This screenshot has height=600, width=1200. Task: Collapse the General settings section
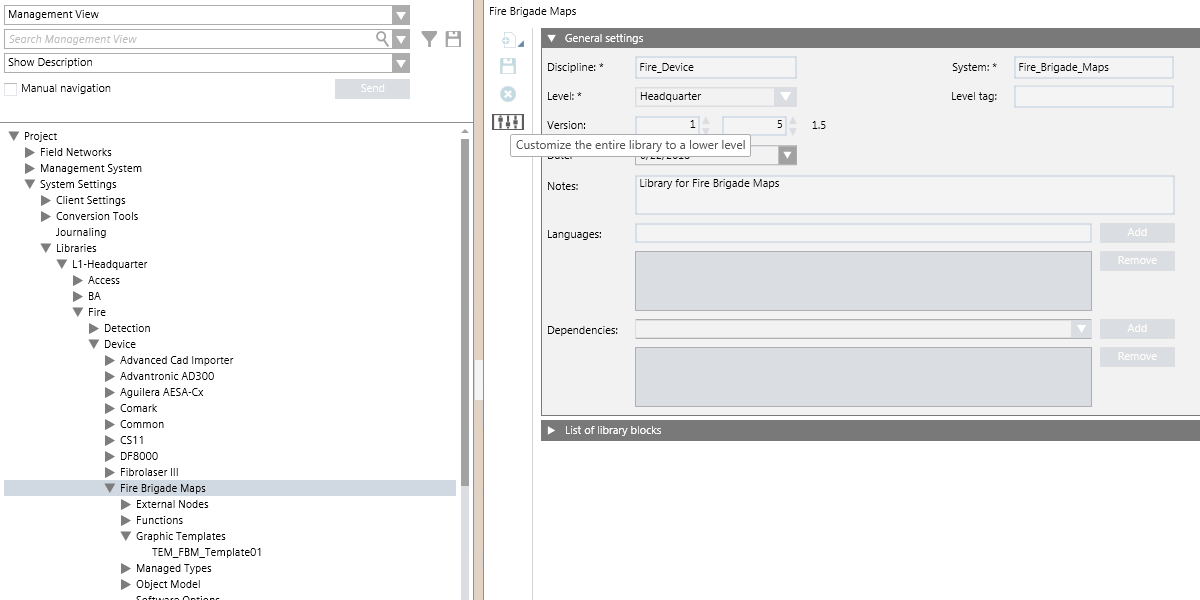pos(551,38)
